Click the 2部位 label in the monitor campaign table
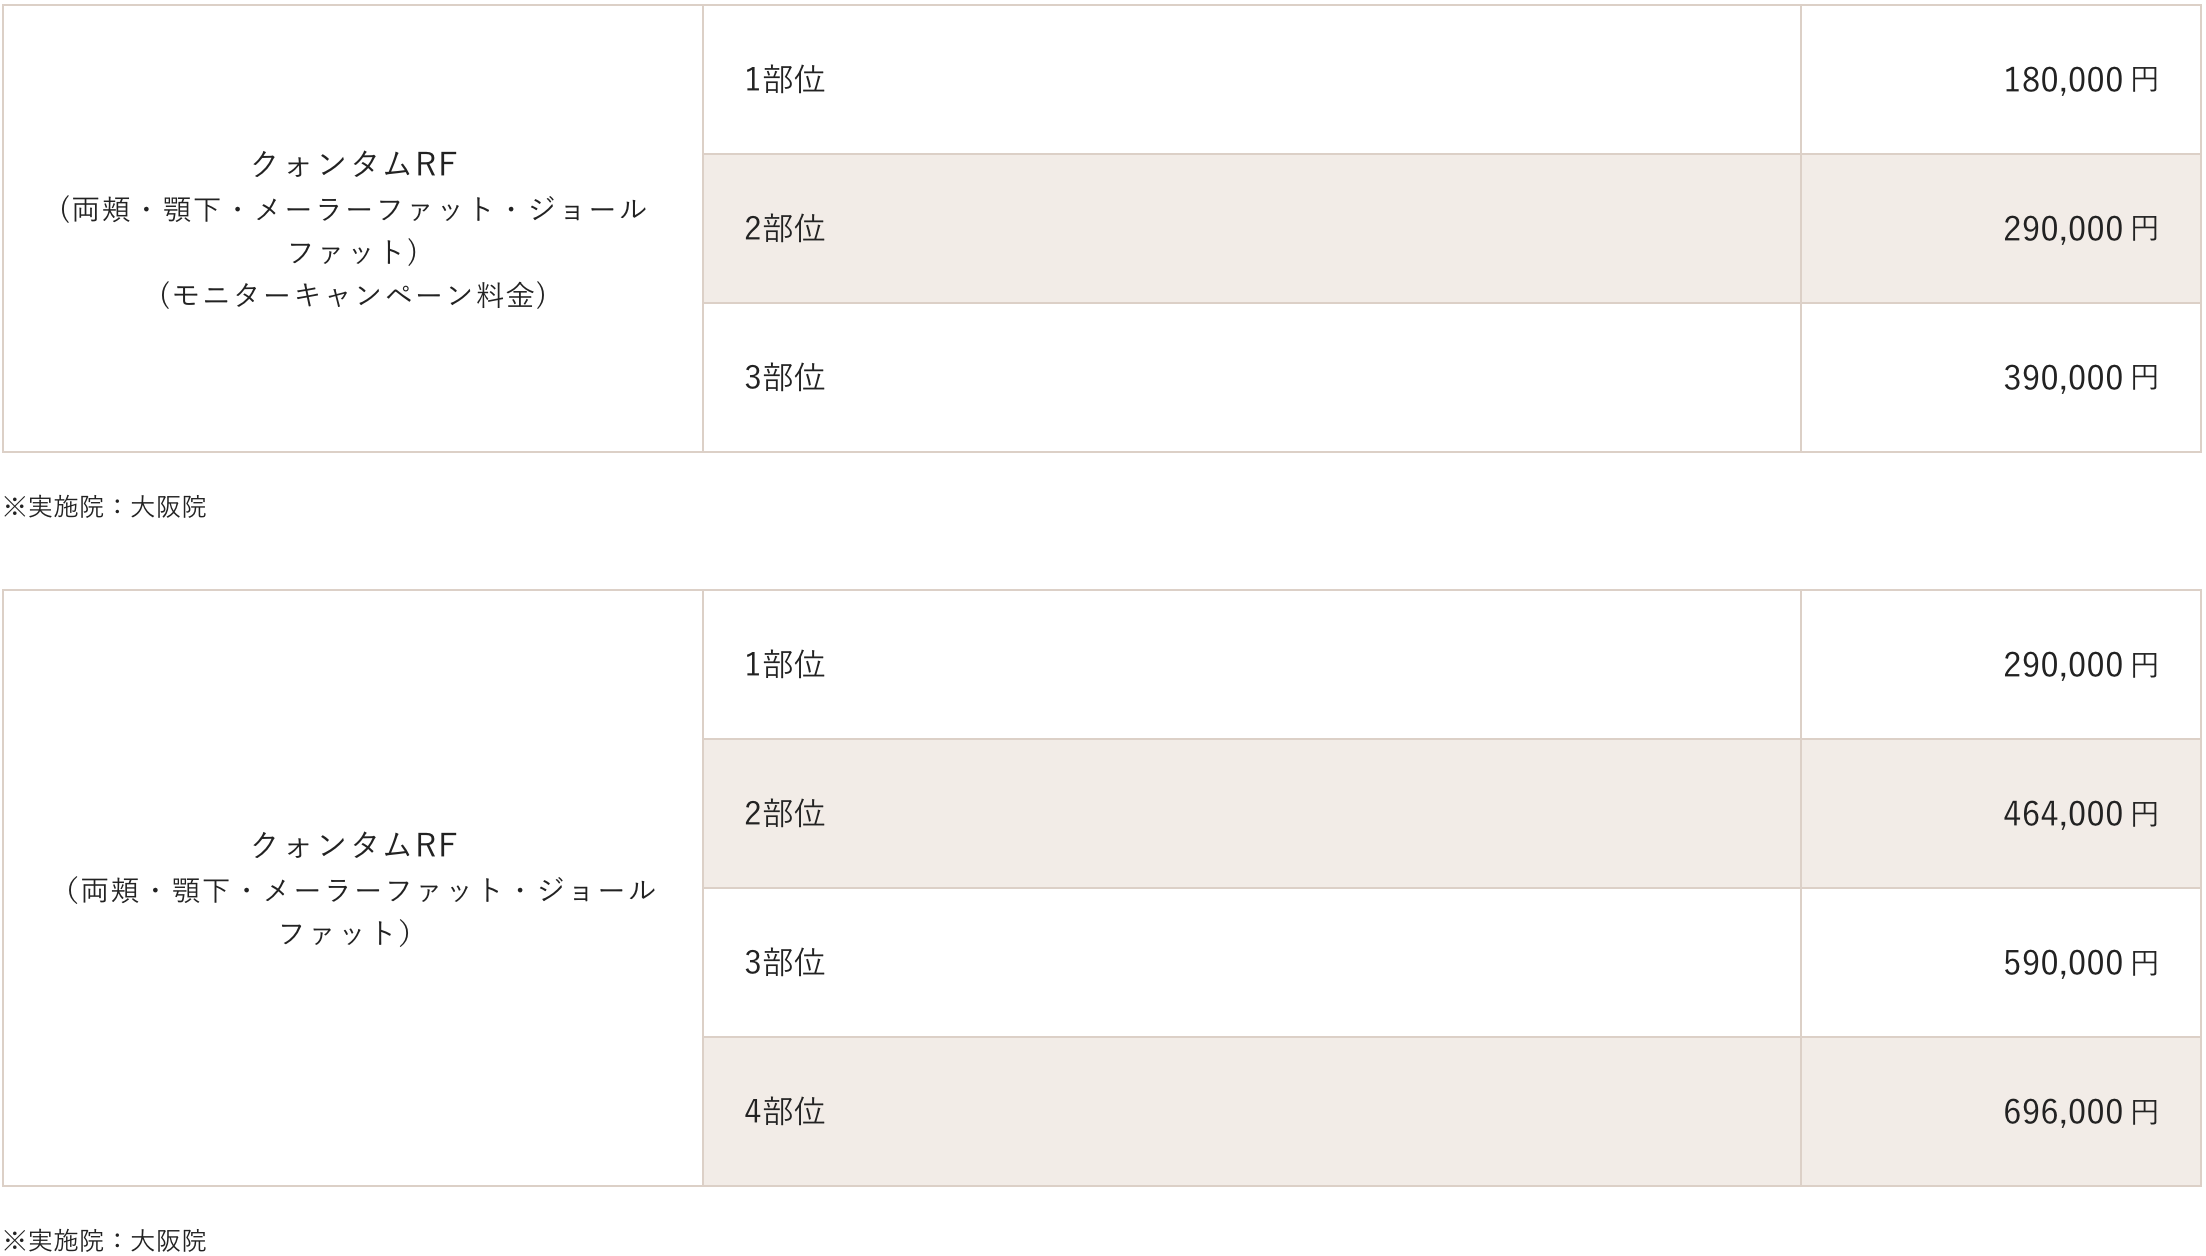 click(784, 229)
